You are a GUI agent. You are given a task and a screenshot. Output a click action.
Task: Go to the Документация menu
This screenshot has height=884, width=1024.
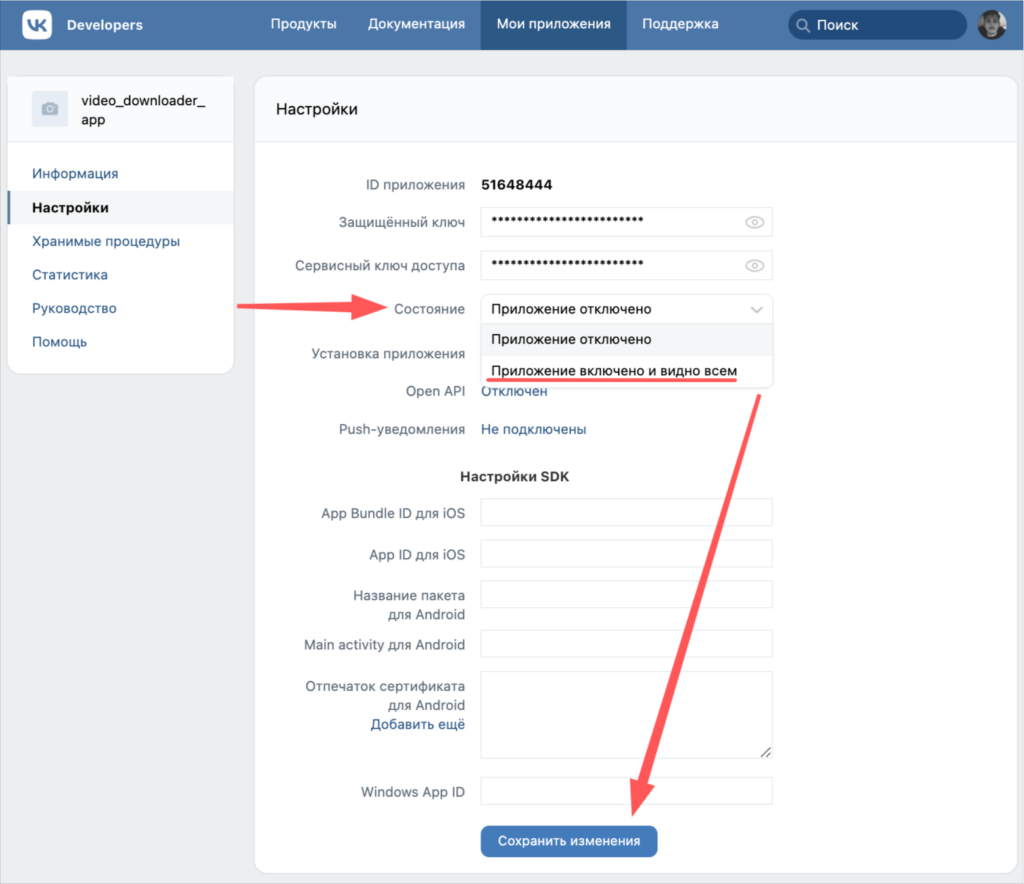[416, 24]
